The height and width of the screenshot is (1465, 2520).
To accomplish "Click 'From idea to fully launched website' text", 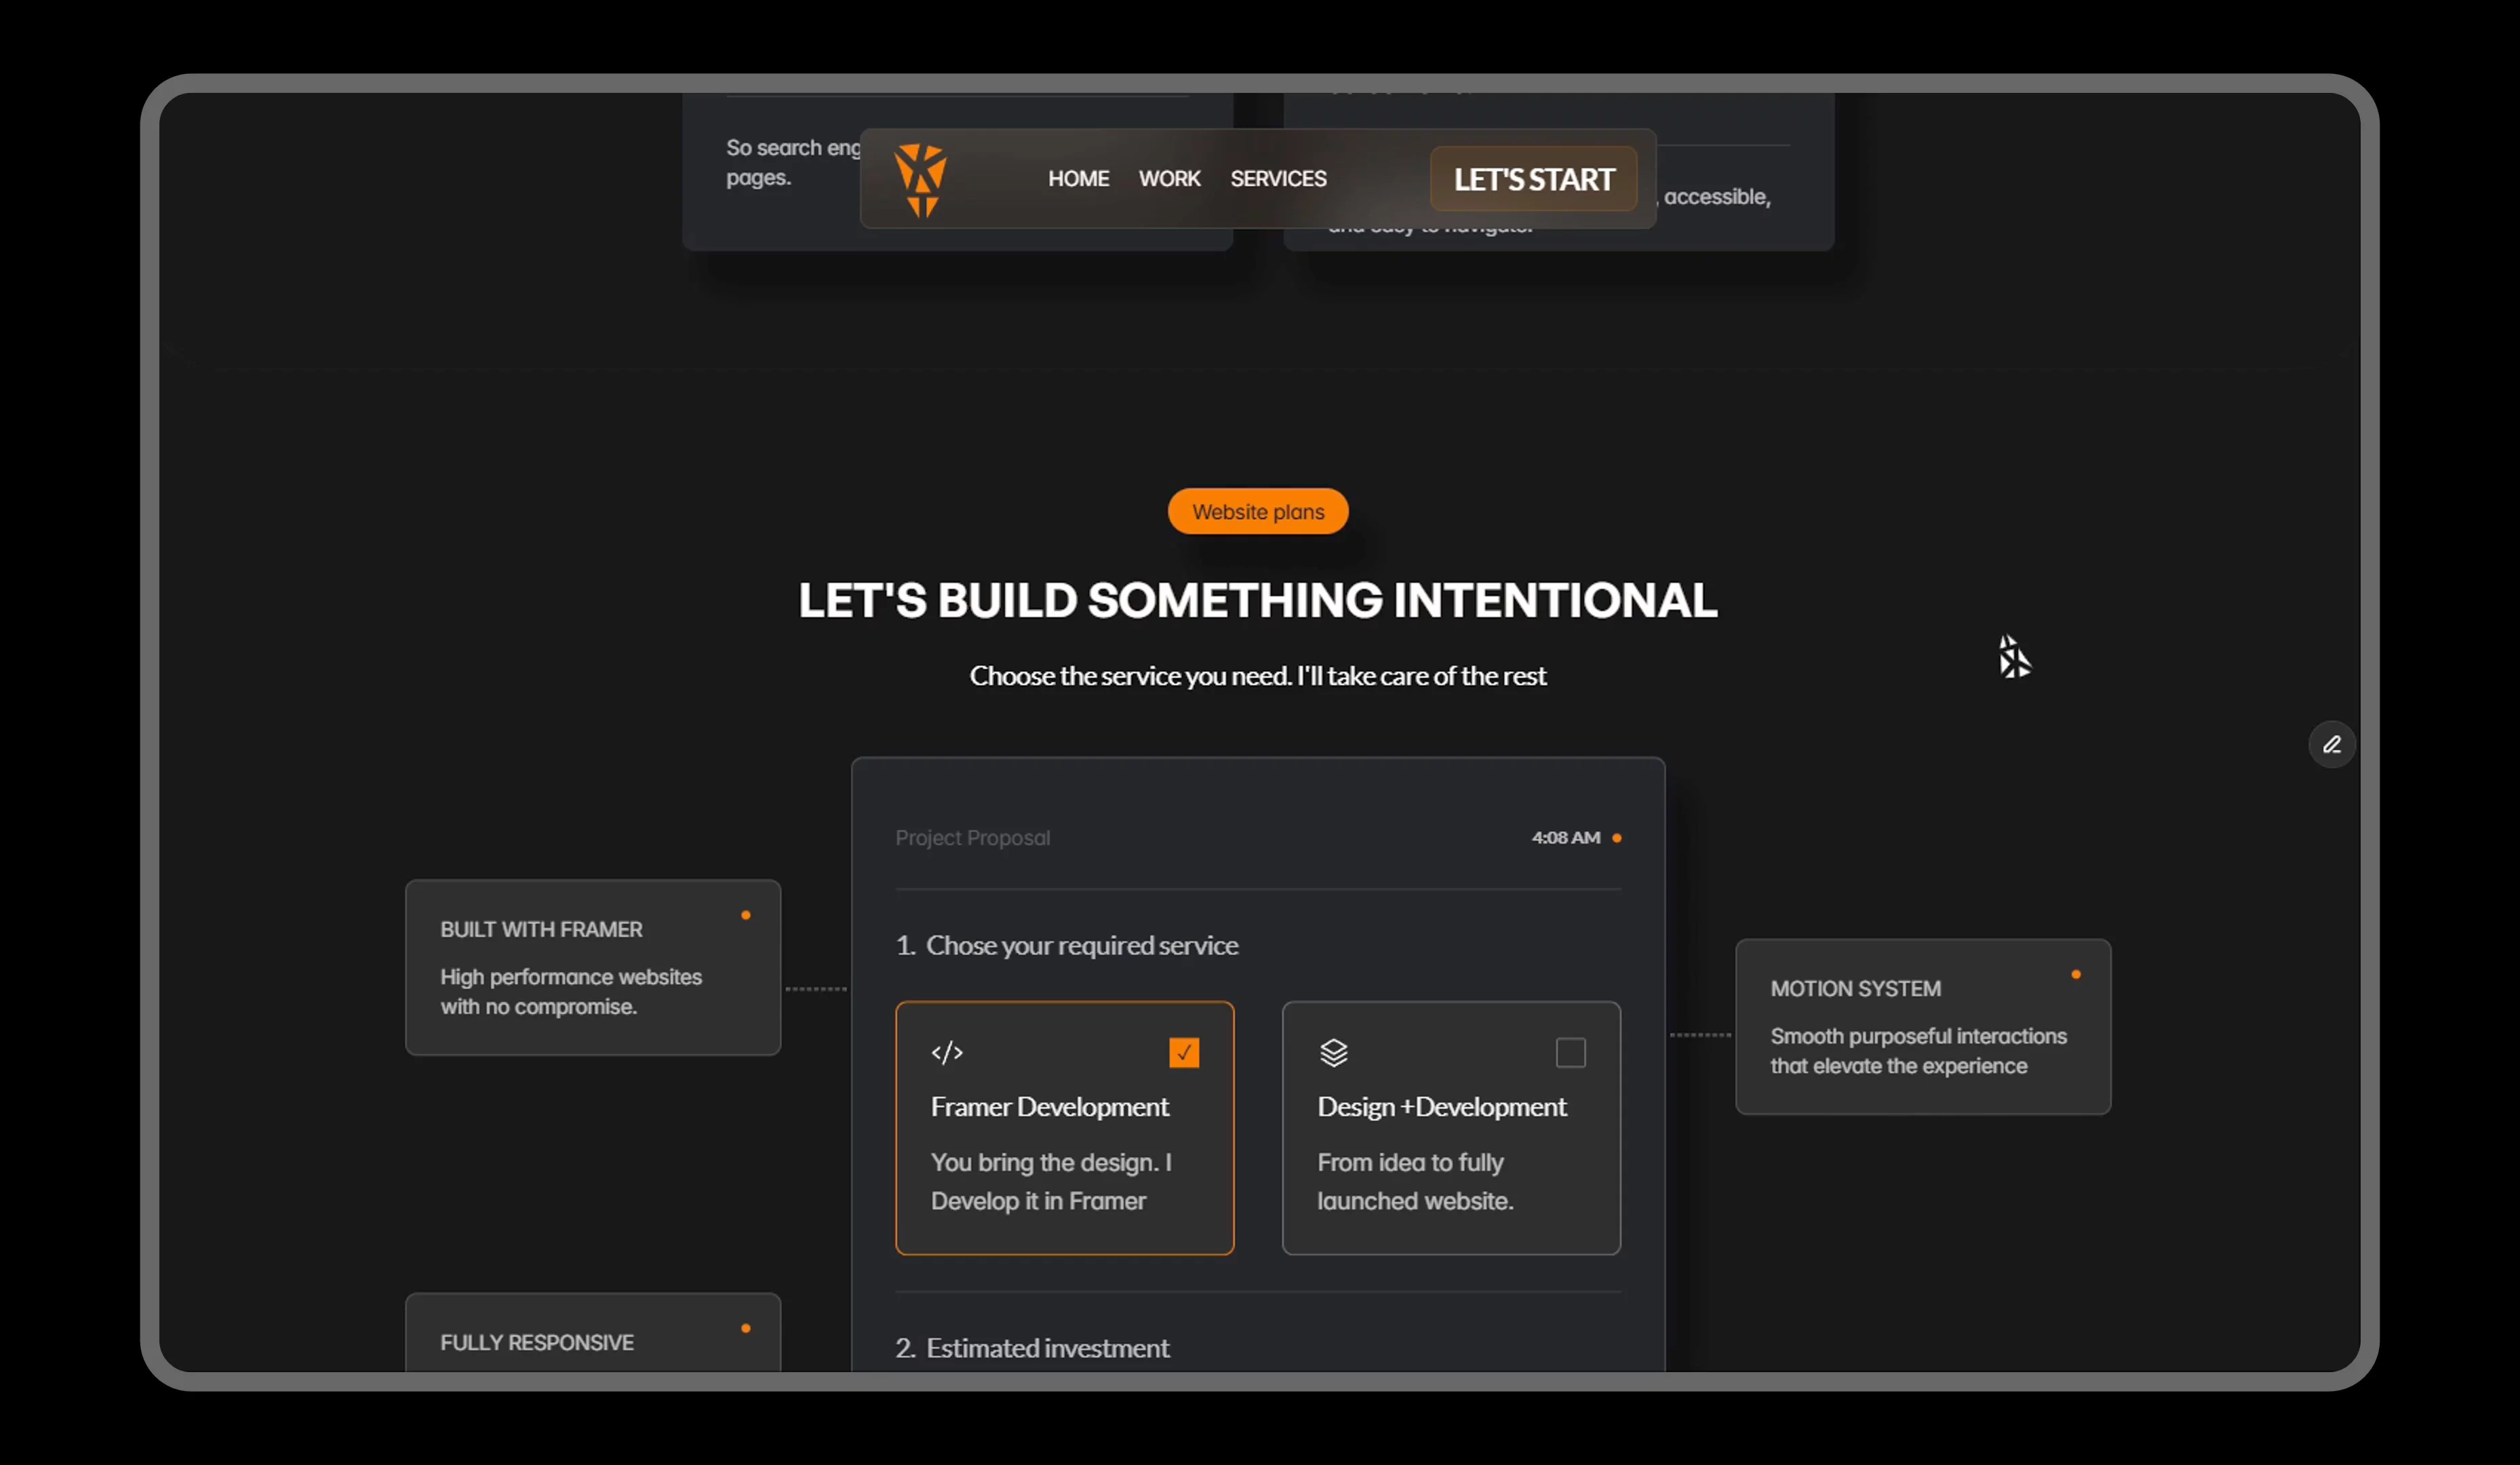I will click(x=1415, y=1181).
